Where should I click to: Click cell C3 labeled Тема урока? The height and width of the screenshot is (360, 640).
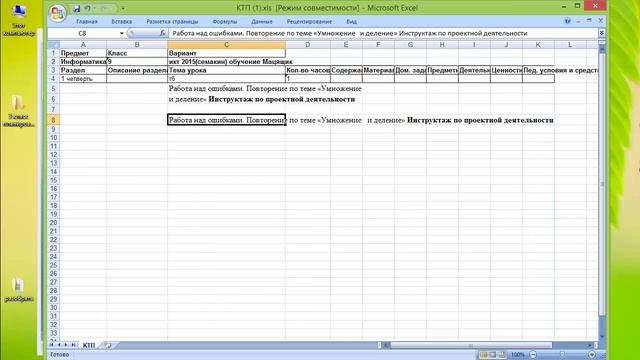pyautogui.click(x=227, y=70)
